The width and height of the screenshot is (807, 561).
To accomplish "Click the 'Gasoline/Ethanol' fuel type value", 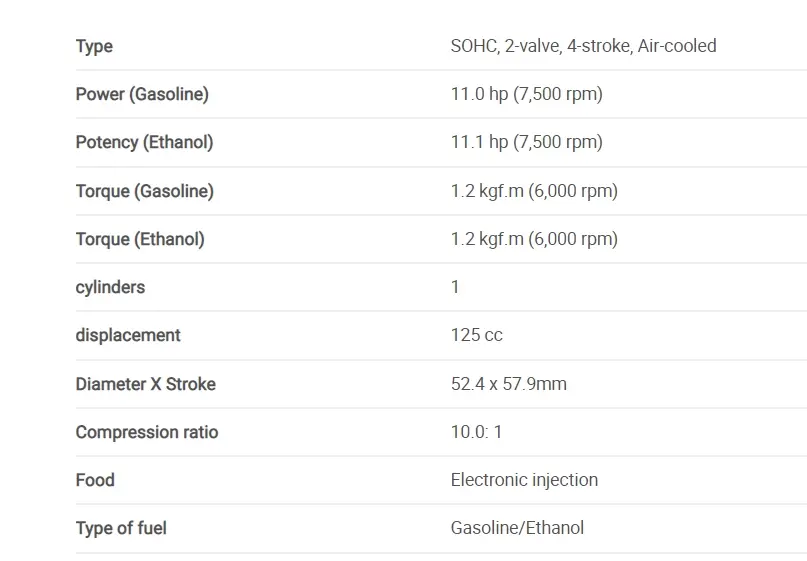I will (517, 528).
